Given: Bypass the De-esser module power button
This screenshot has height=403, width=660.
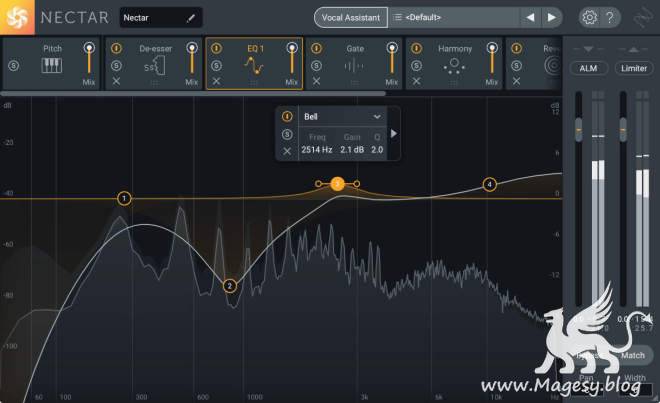Looking at the screenshot, I should (x=116, y=48).
